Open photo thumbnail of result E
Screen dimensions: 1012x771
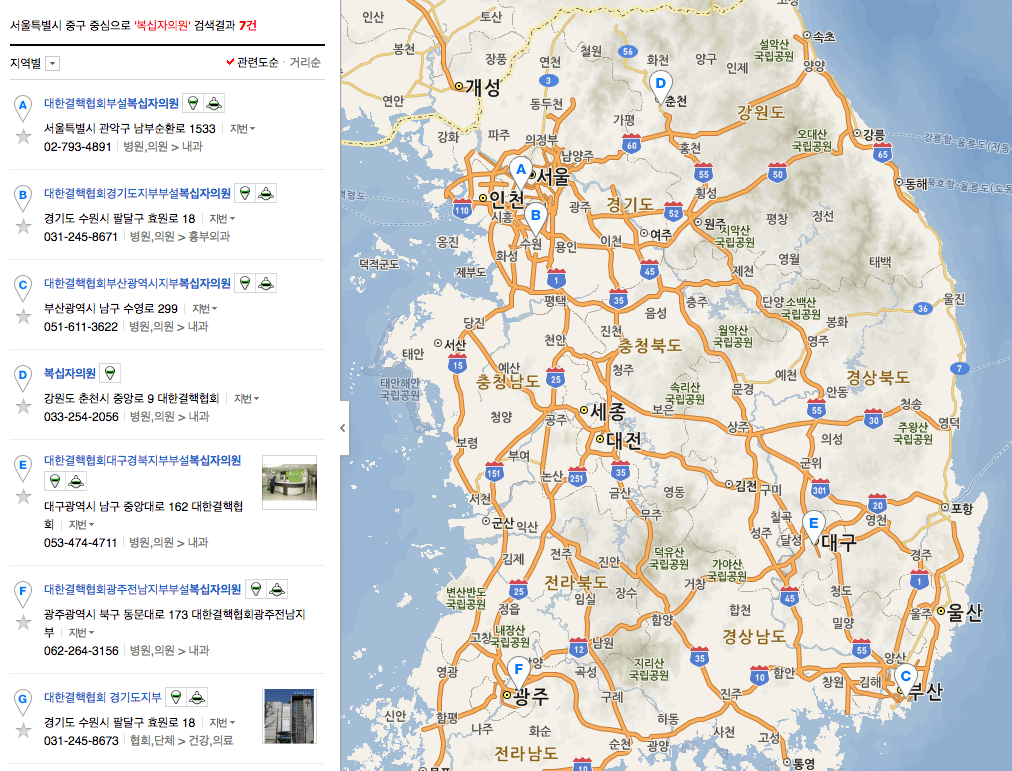pos(289,483)
